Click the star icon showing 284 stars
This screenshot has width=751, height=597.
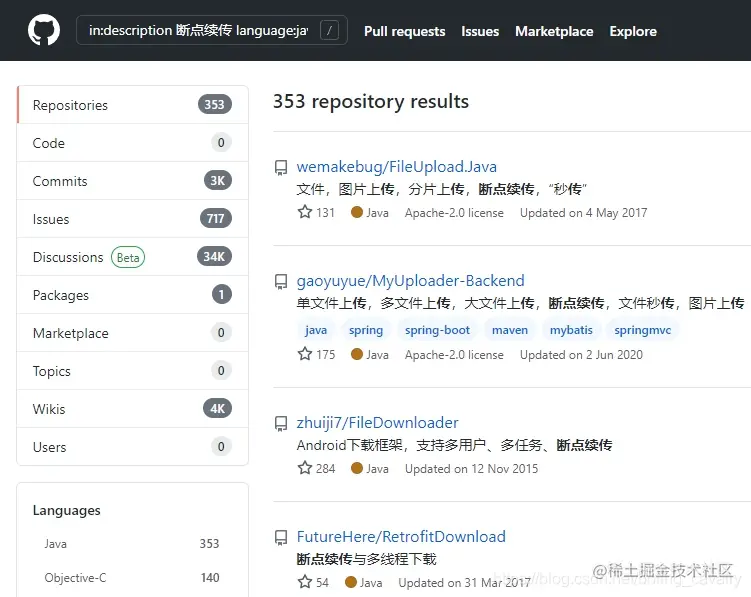[305, 468]
